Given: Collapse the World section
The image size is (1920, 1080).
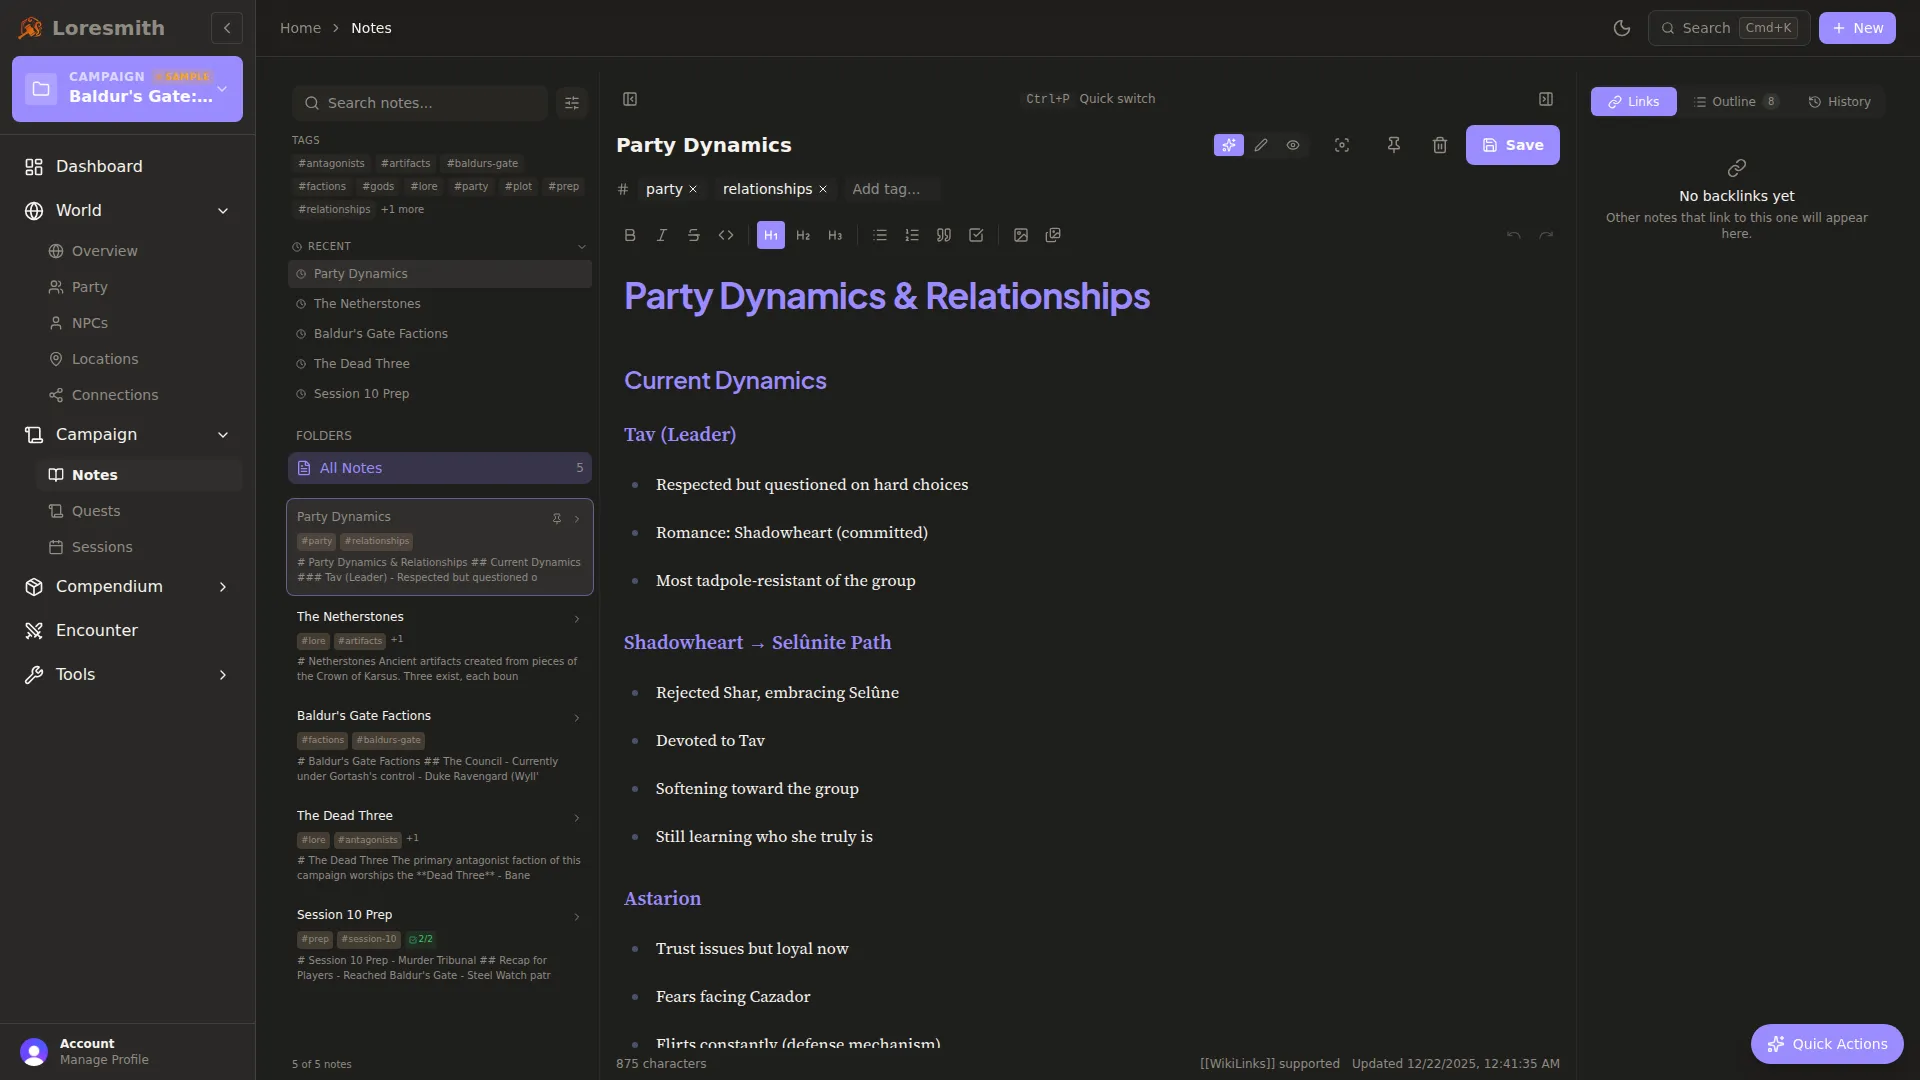Looking at the screenshot, I should point(223,211).
